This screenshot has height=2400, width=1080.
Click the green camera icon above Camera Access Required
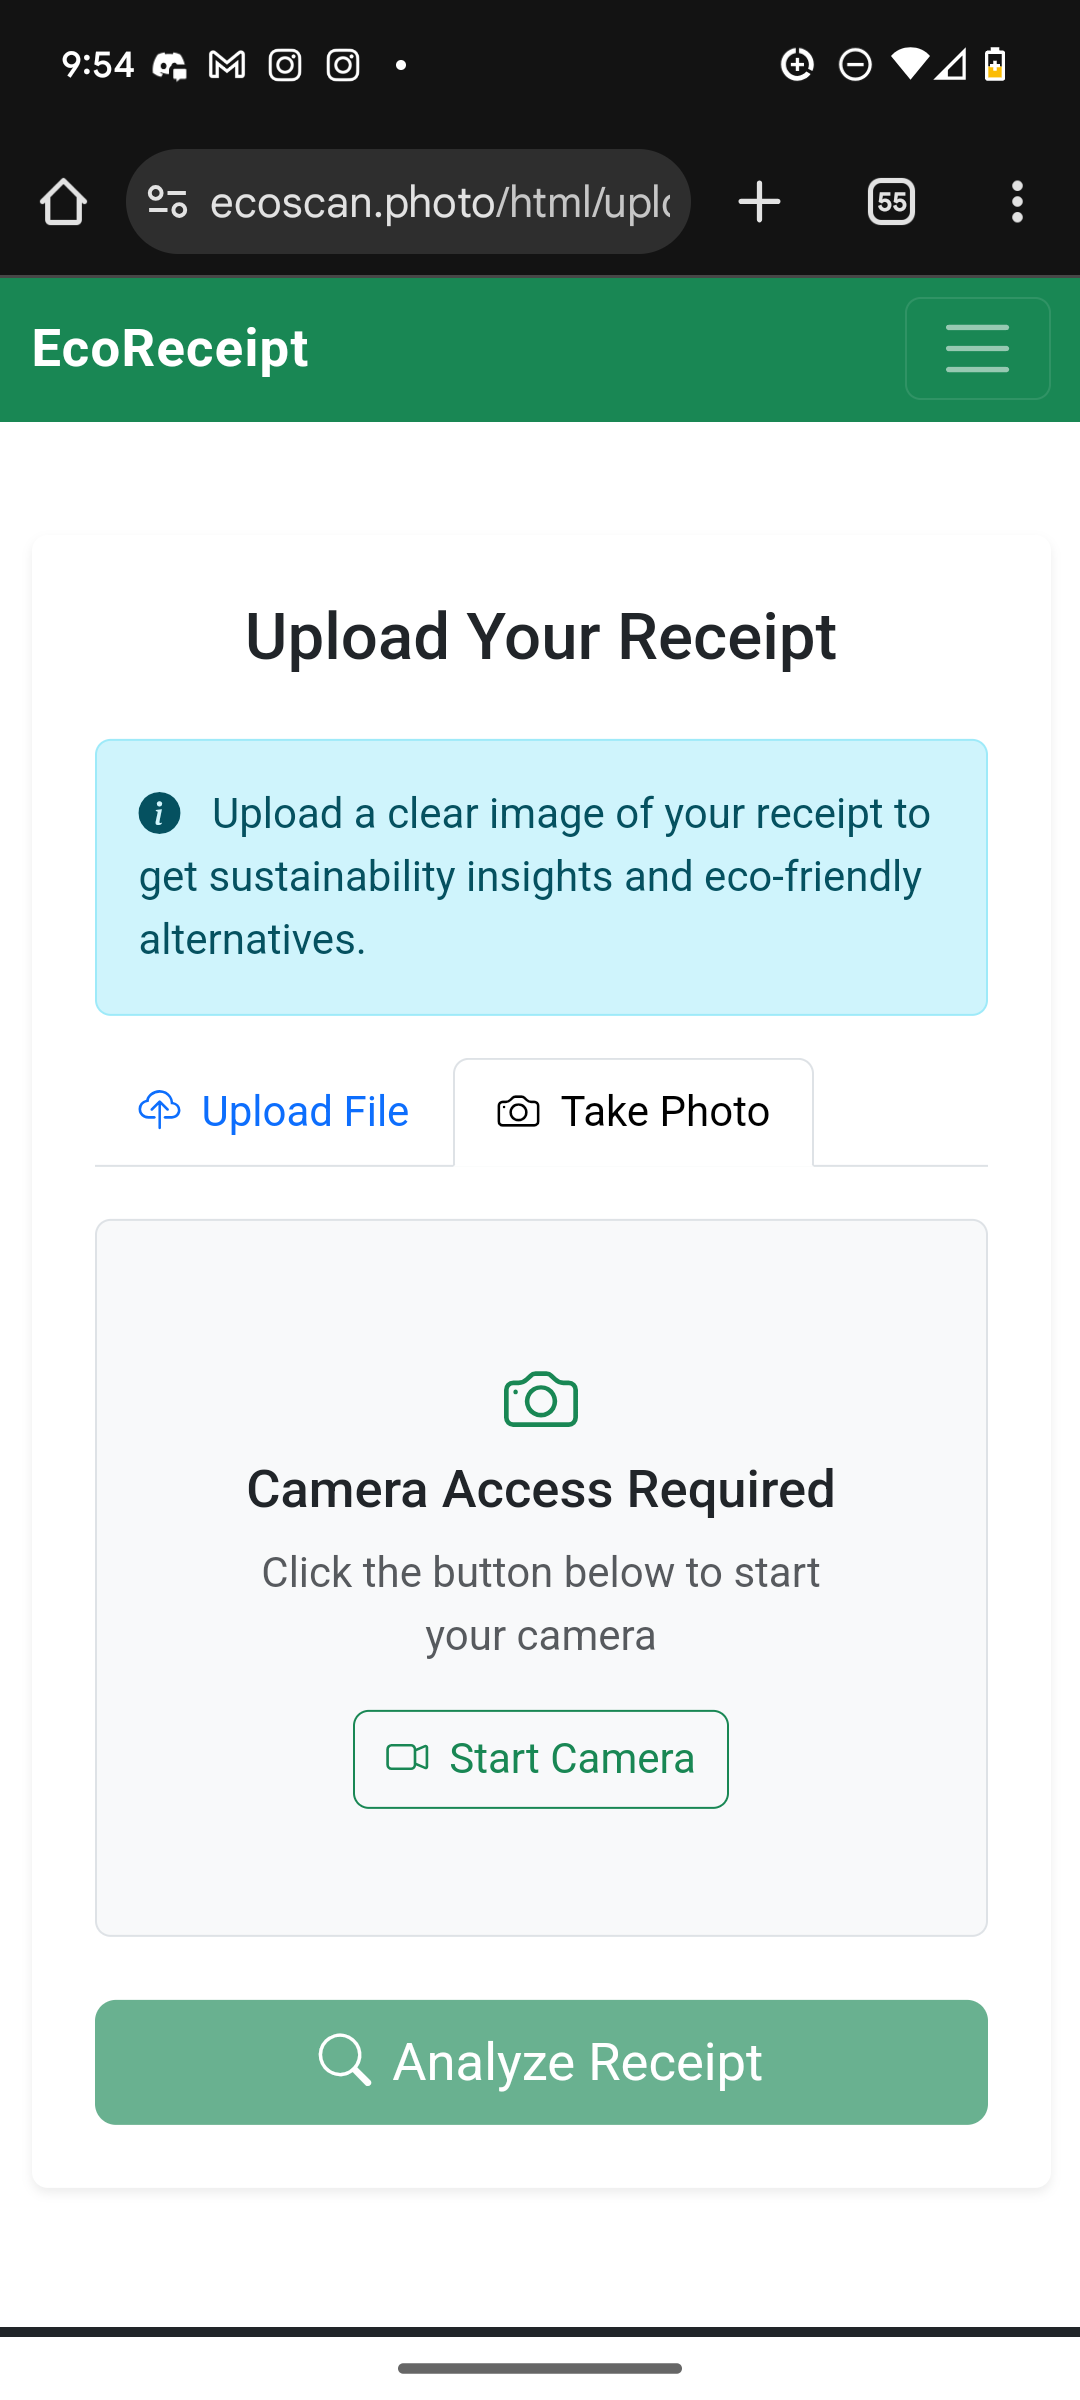click(x=541, y=1399)
